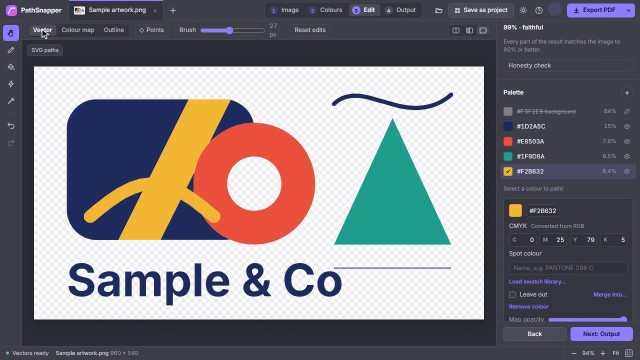Select the lightning bolt auto-fix tool
640x360 pixels.
(11, 84)
